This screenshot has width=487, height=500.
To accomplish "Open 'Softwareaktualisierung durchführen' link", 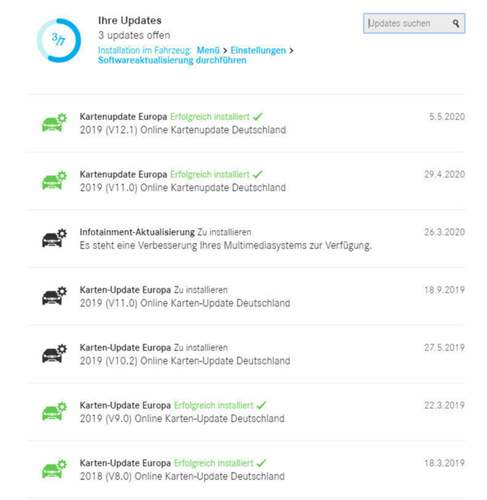I will click(172, 60).
